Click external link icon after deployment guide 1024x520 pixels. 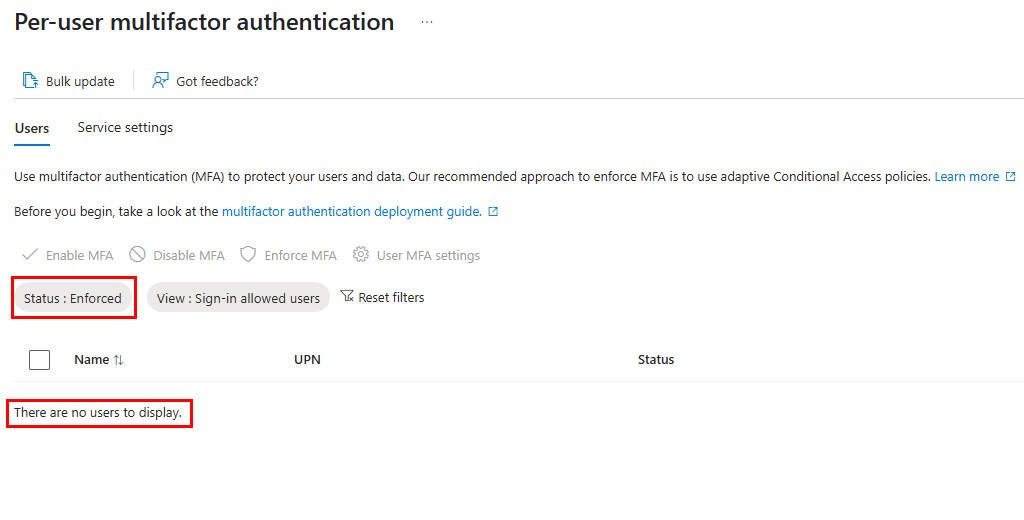click(493, 212)
